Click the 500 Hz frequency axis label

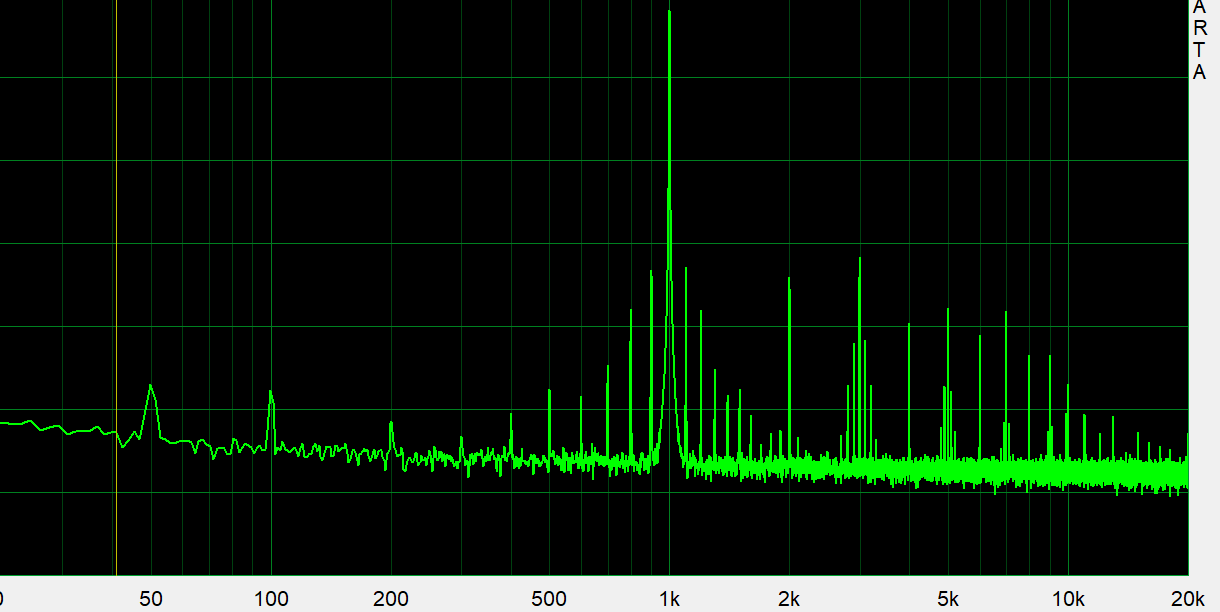(x=549, y=600)
